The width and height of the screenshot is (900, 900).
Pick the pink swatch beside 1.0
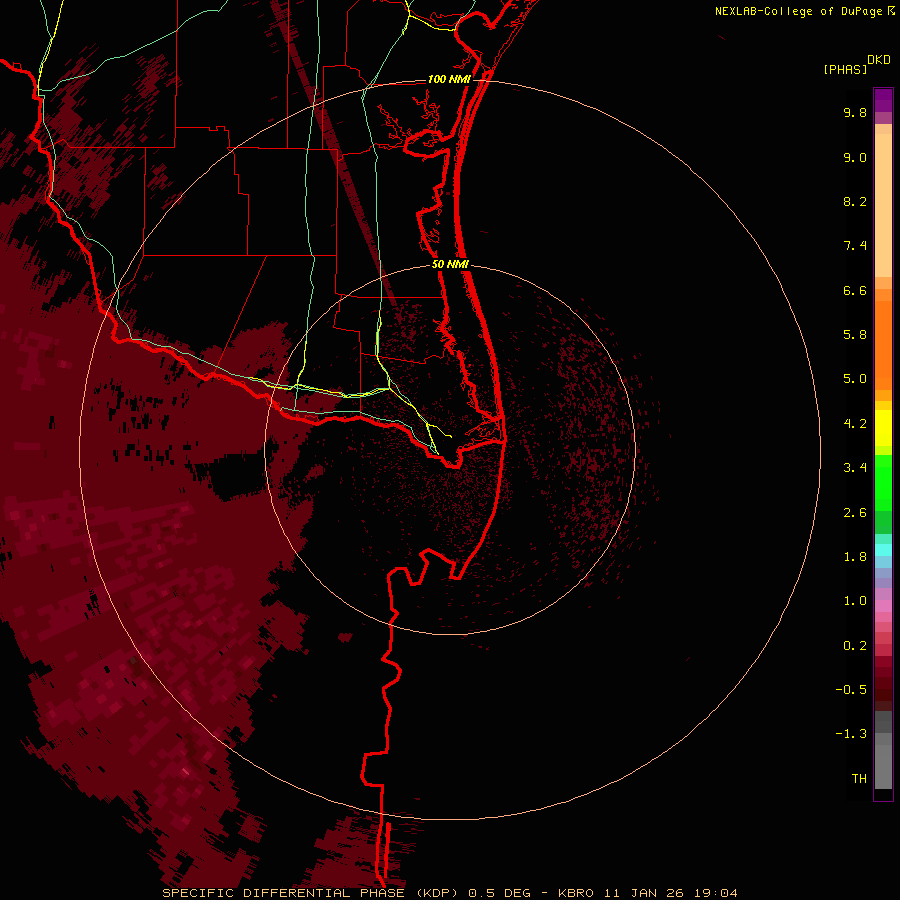(x=883, y=606)
